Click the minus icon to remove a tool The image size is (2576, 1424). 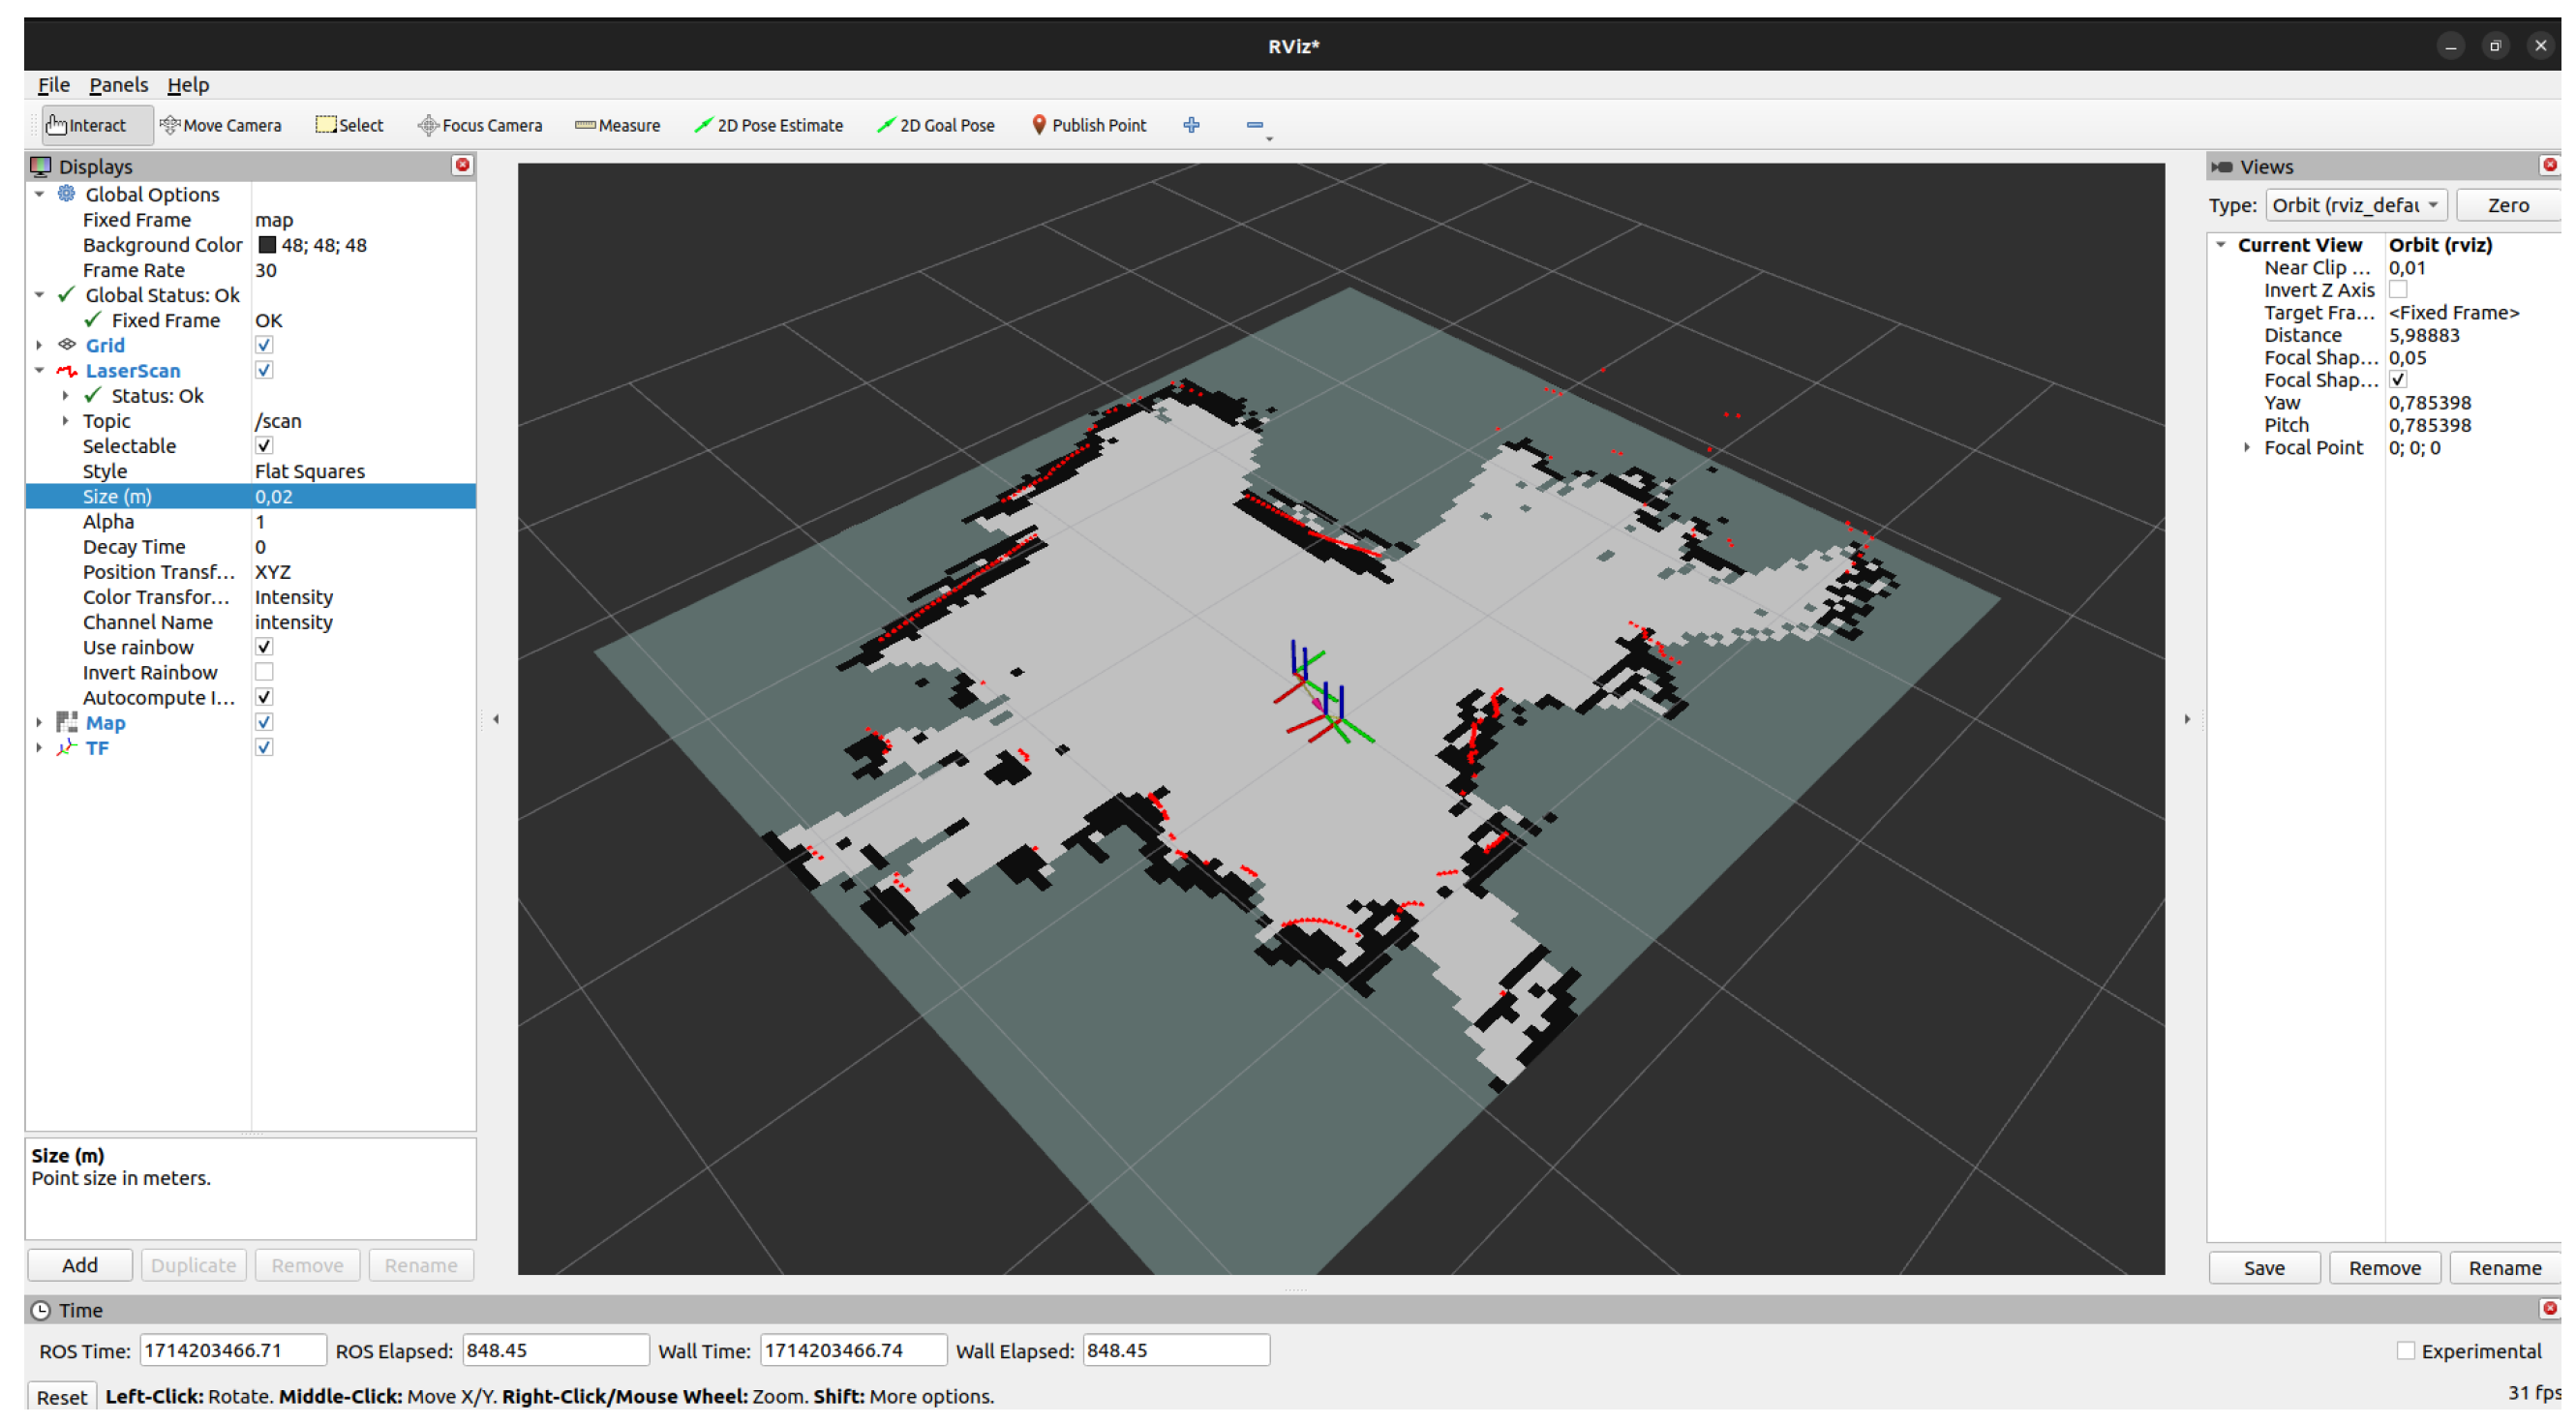pos(1254,126)
